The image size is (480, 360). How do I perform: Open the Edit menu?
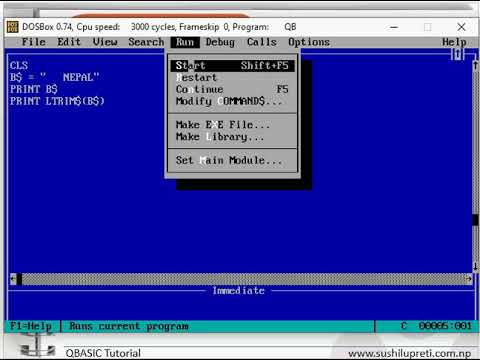tap(69, 42)
